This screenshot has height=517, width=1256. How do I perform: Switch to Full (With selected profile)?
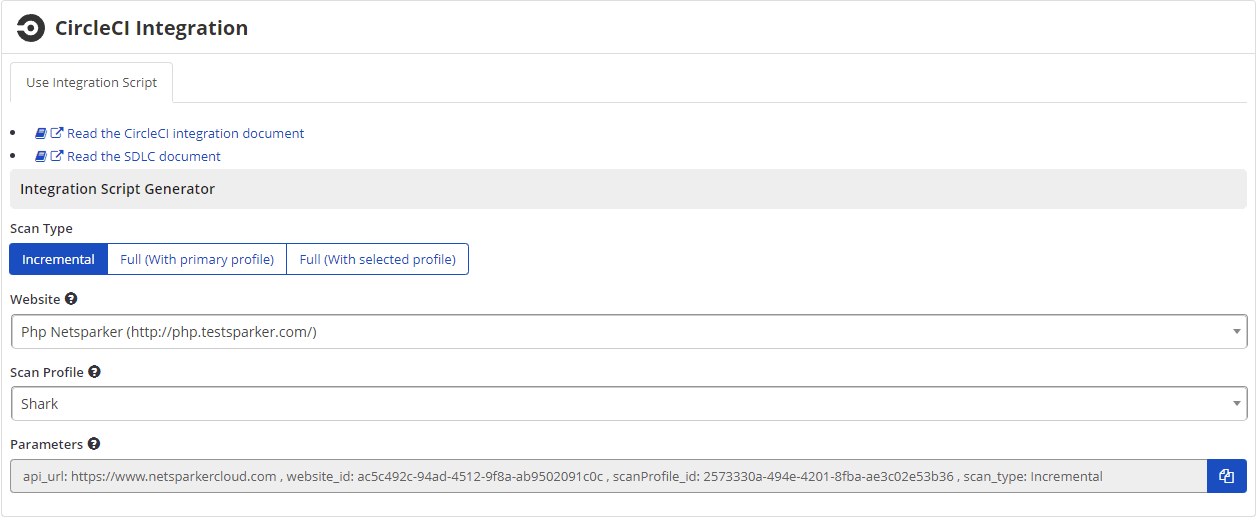(377, 259)
